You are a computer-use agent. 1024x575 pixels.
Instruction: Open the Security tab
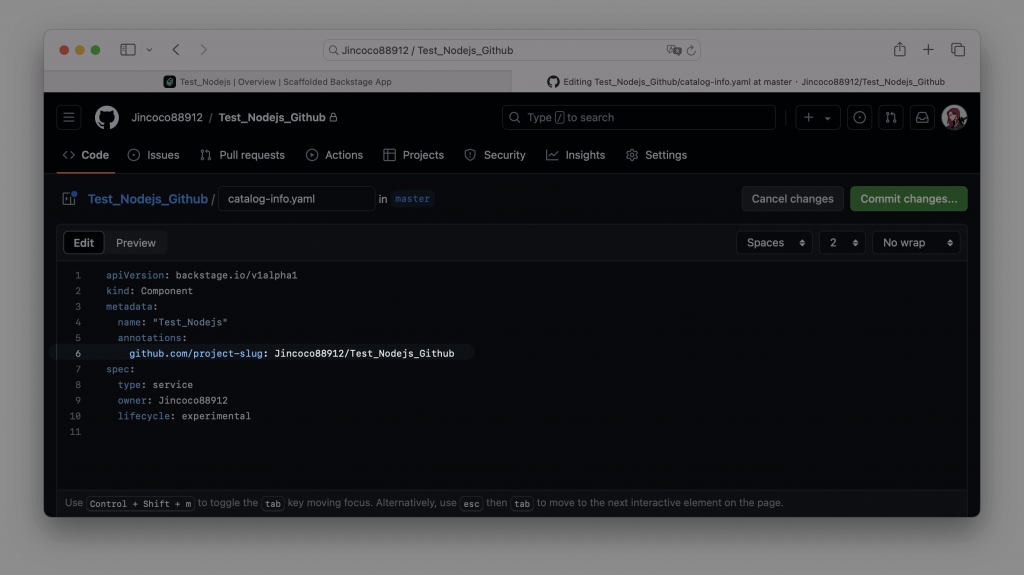click(495, 155)
